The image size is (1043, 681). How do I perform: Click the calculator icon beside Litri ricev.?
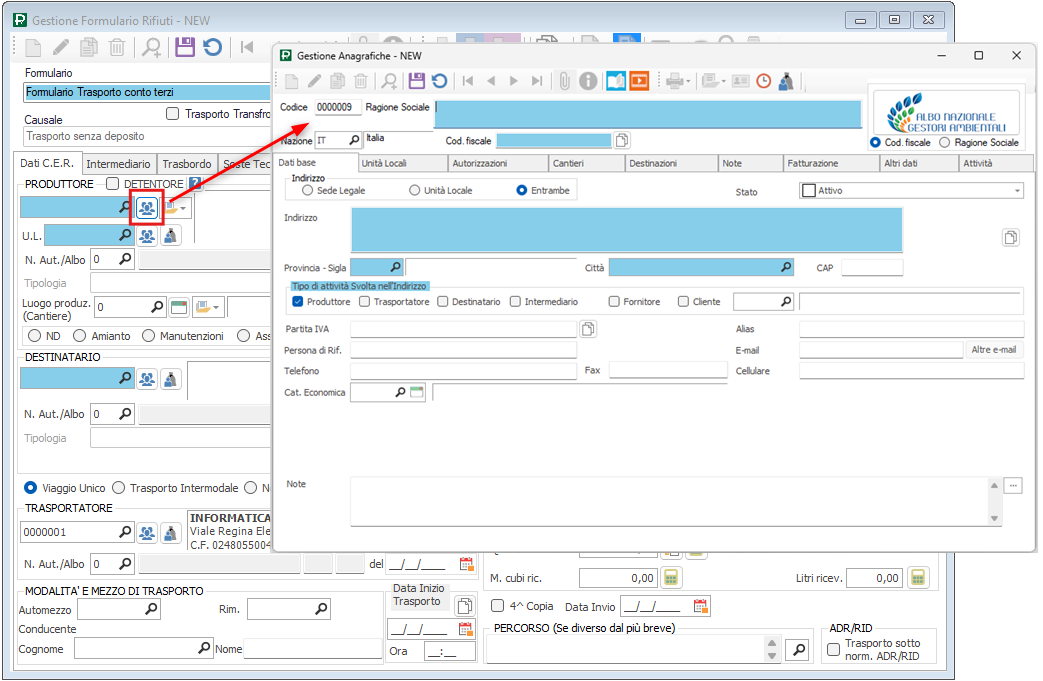pos(918,578)
